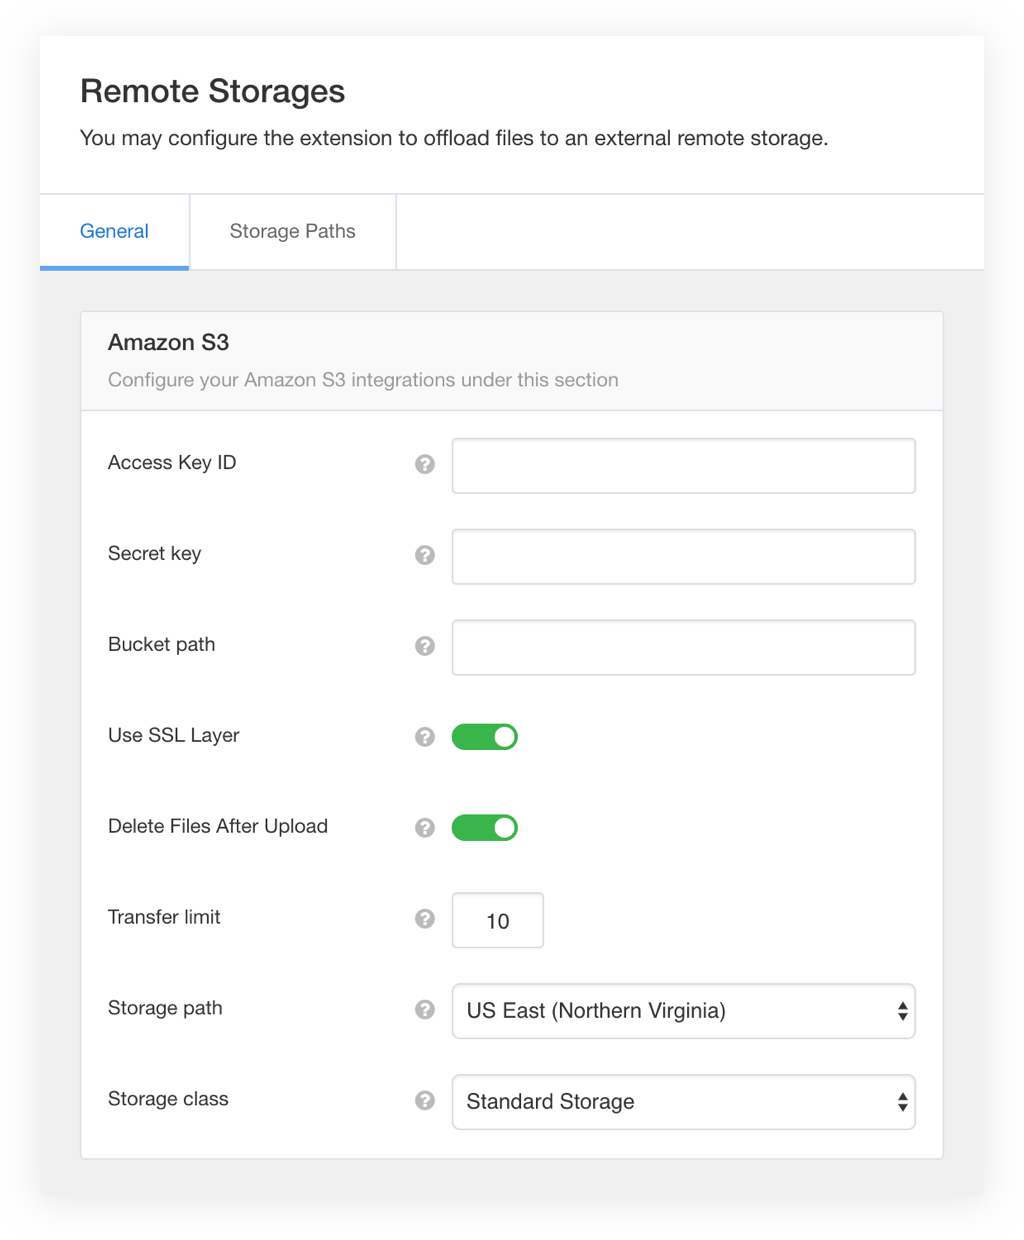
Task: Disable Delete Files After Upload switch
Action: click(485, 828)
